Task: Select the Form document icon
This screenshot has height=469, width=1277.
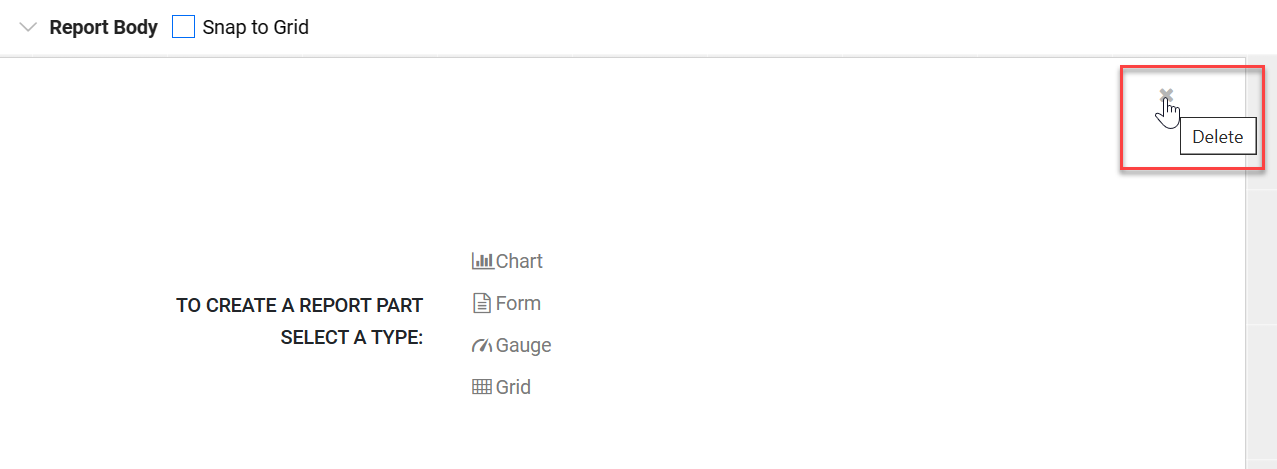Action: click(x=482, y=303)
